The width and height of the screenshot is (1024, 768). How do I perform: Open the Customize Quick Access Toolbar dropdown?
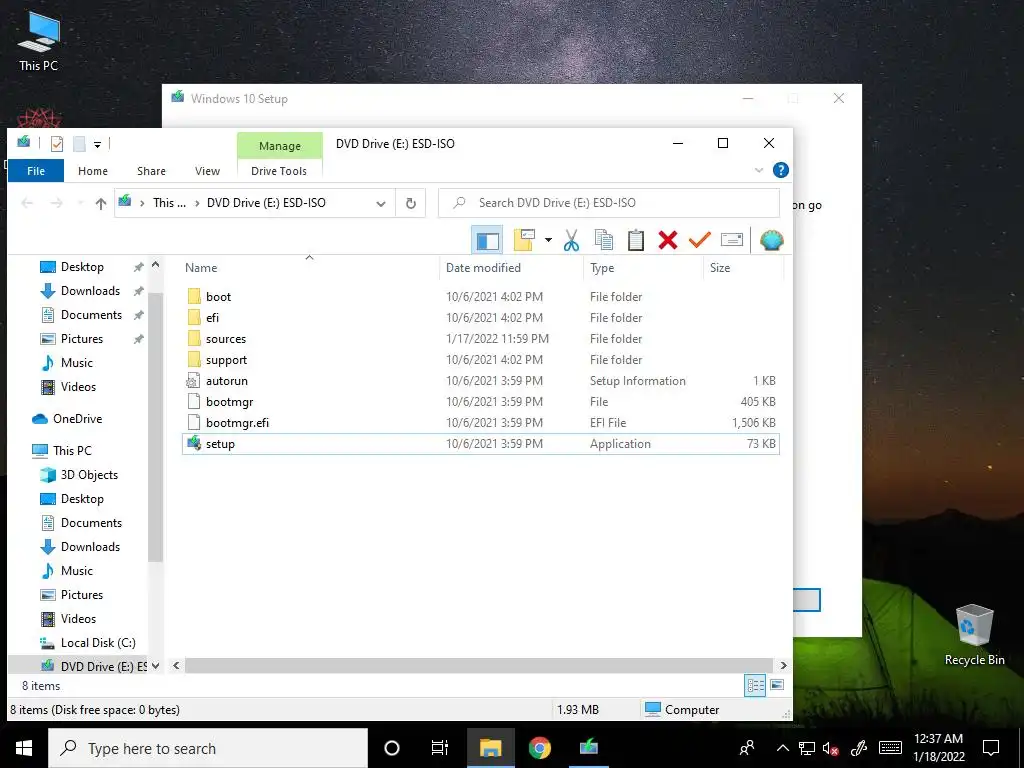point(97,144)
